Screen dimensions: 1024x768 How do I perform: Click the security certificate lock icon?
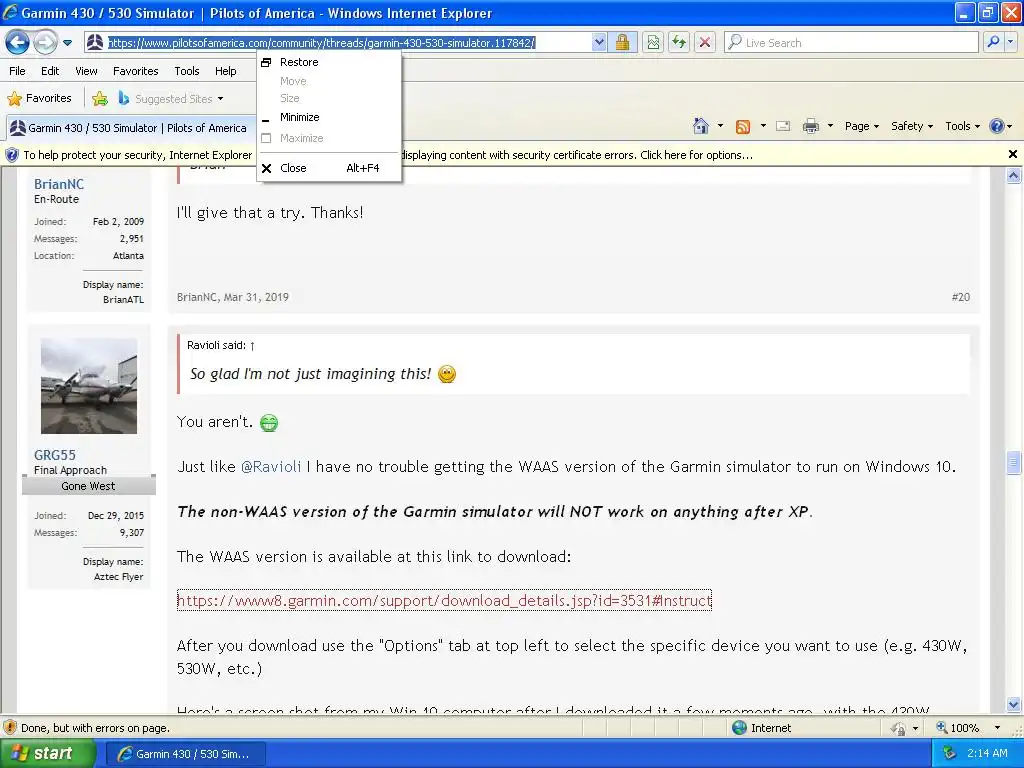(622, 43)
